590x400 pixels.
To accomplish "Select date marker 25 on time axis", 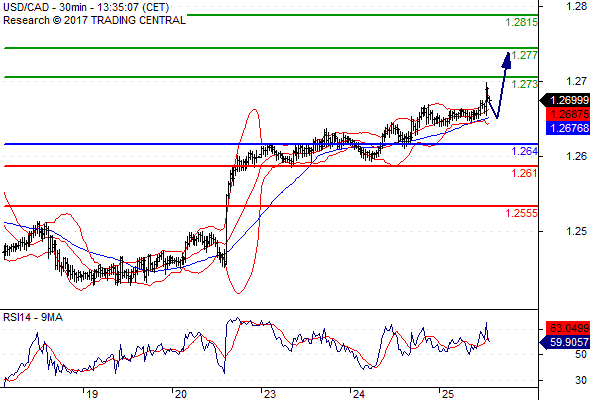I will 447,394.
